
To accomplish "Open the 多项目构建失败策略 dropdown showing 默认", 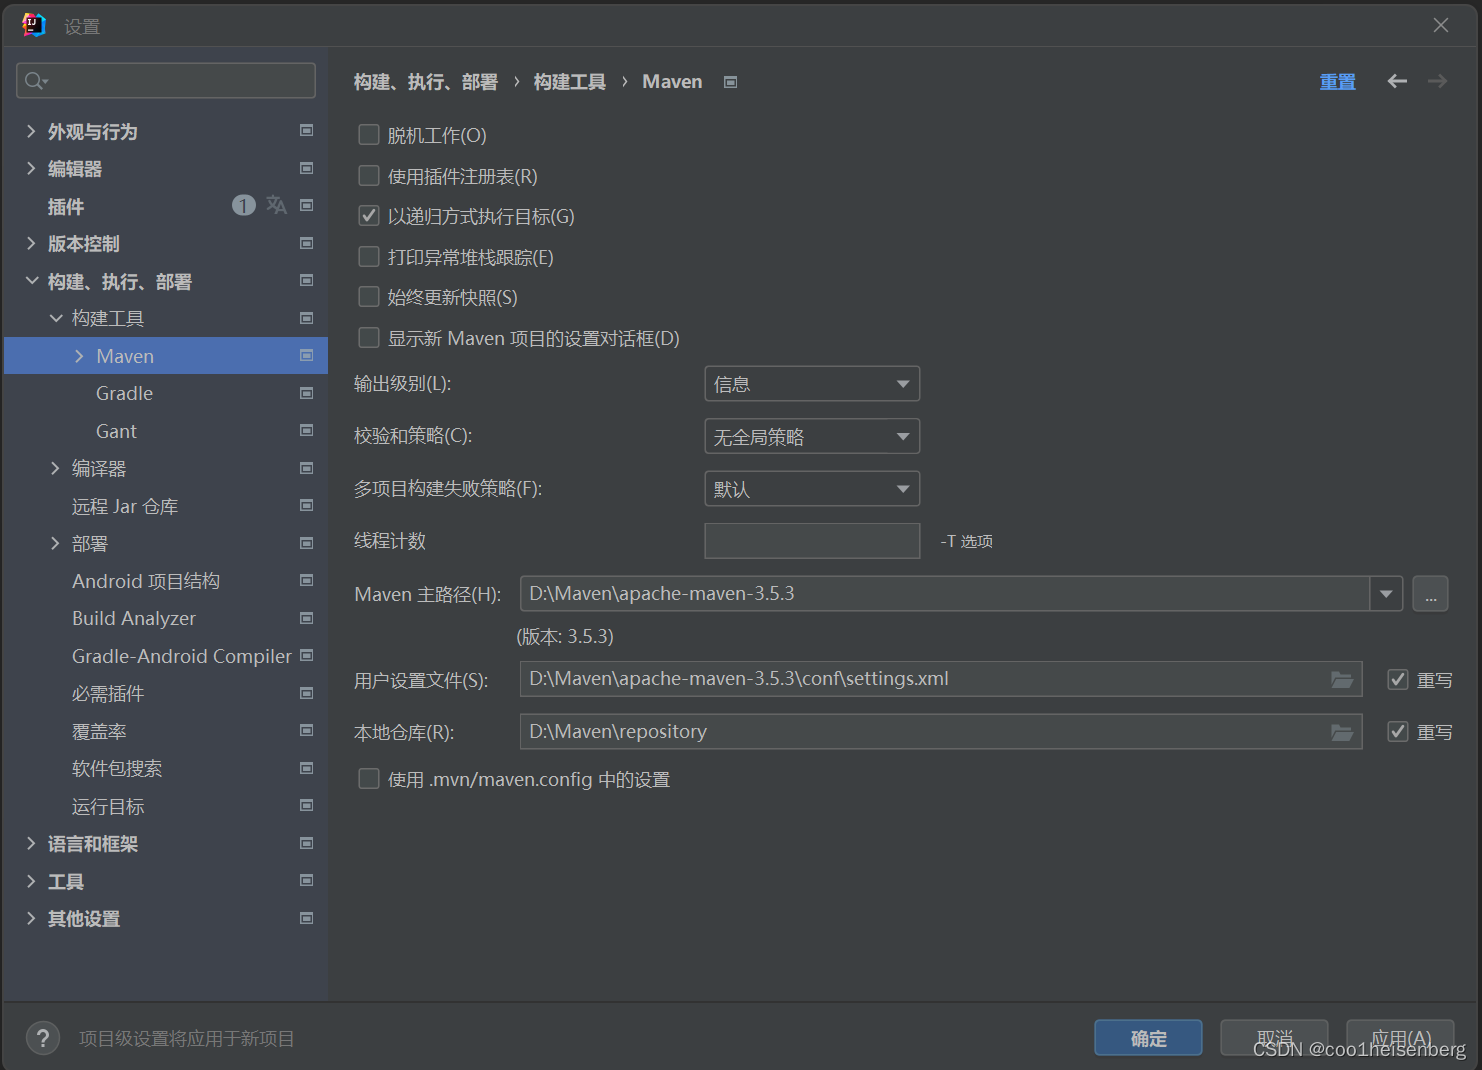I will click(x=812, y=489).
